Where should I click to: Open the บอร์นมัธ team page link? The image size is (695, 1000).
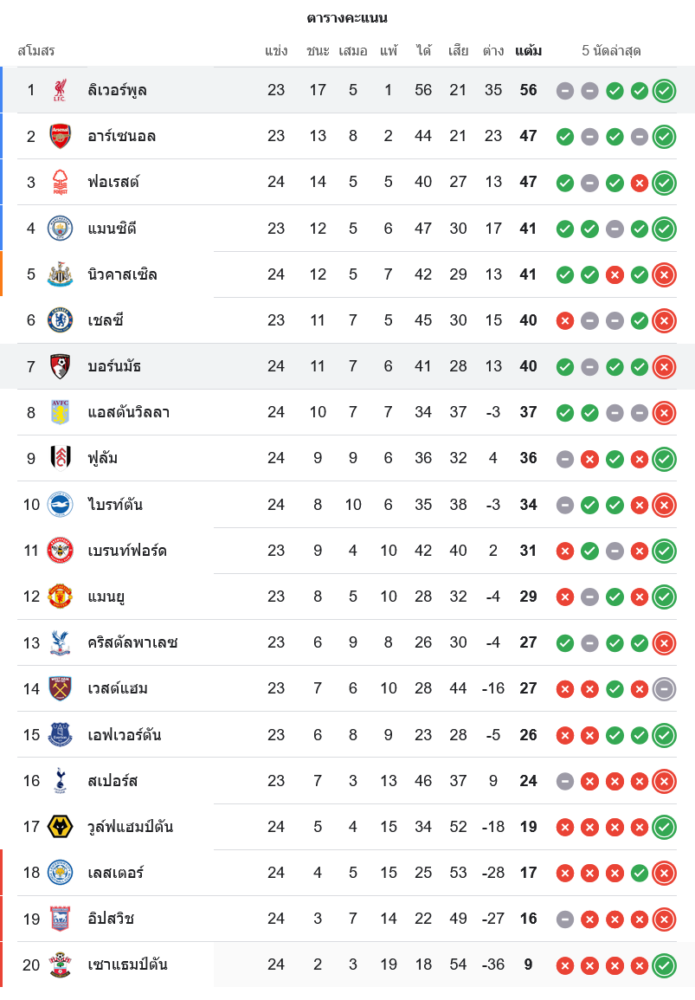click(x=114, y=366)
